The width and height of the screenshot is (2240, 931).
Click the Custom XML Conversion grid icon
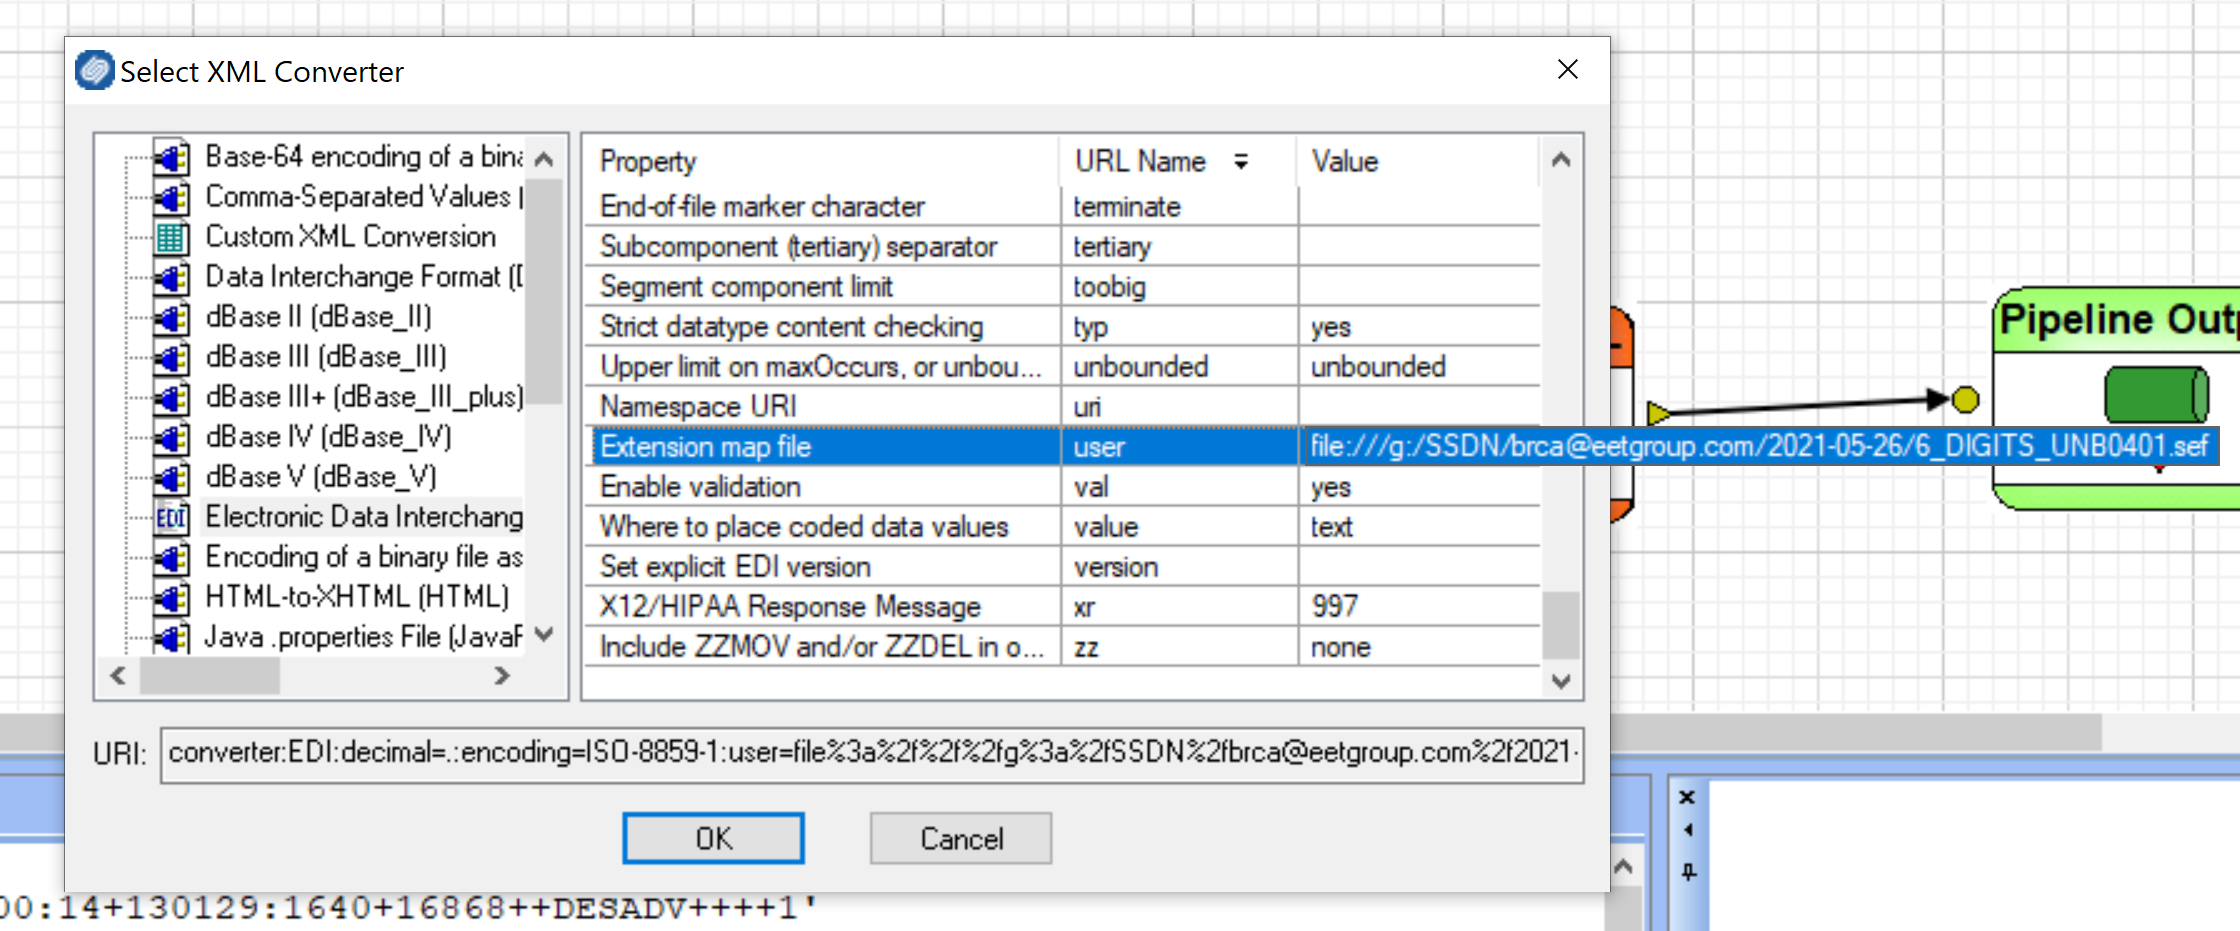[x=171, y=237]
